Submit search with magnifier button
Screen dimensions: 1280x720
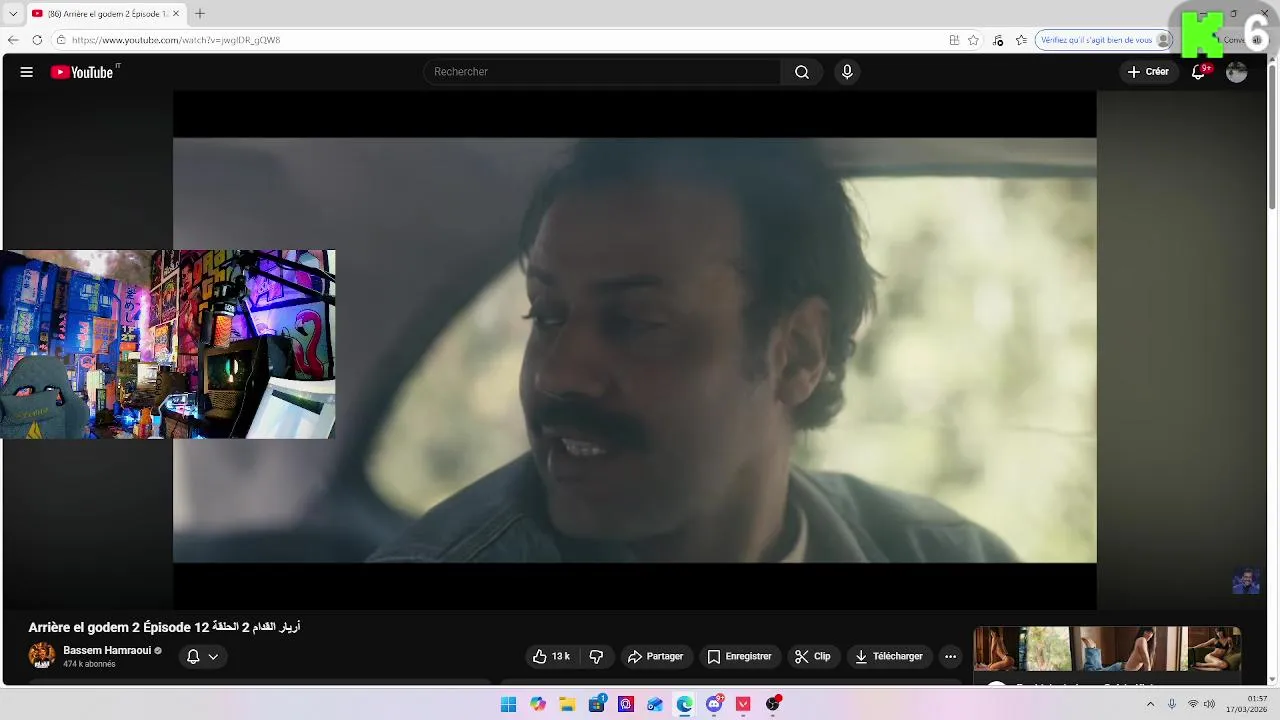point(802,72)
